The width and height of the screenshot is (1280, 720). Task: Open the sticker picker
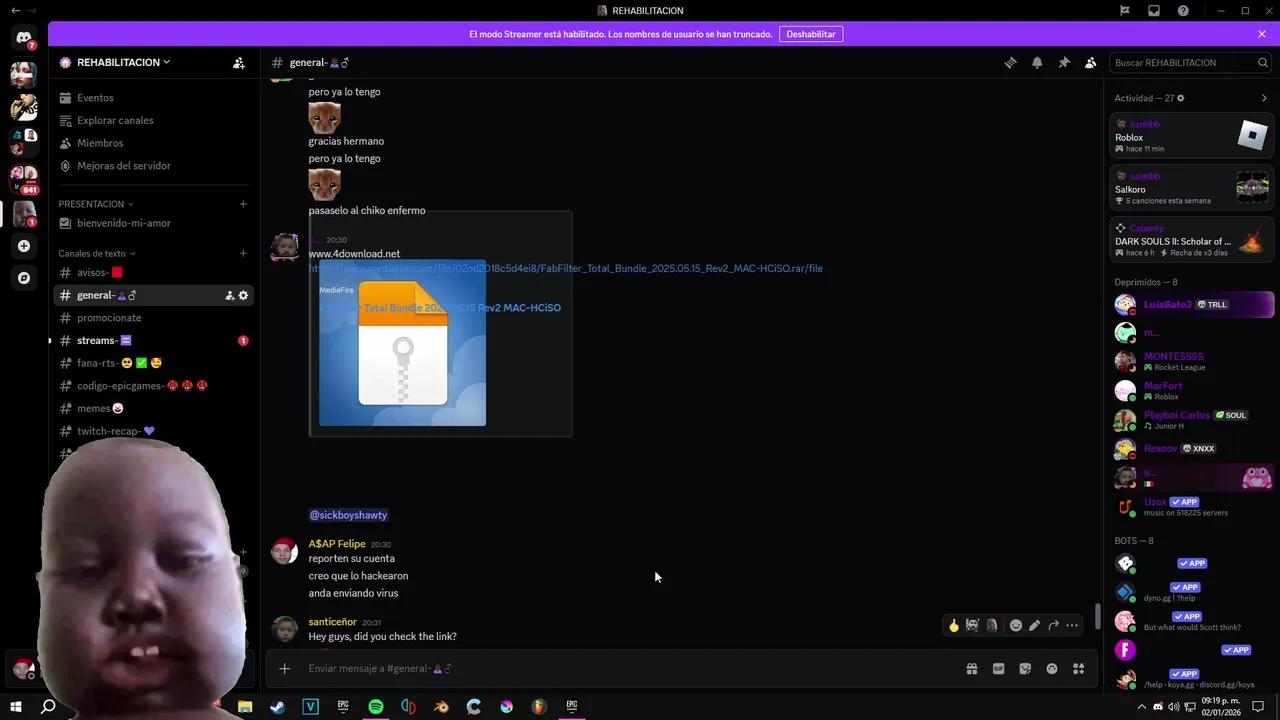click(1025, 669)
